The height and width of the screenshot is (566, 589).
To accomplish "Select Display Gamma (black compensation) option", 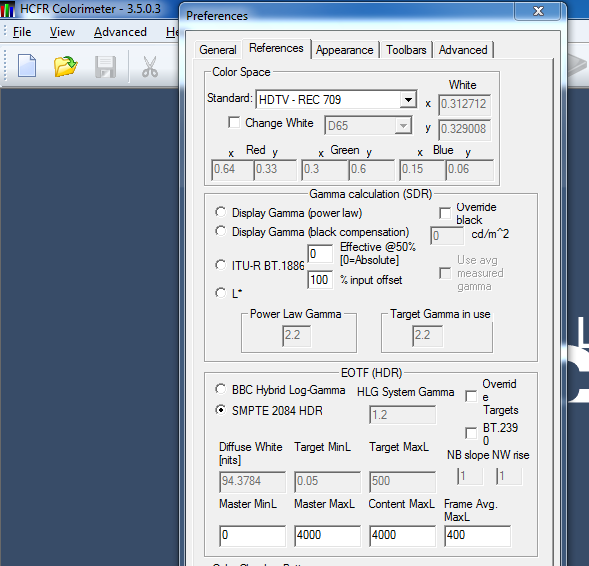I will pos(220,231).
